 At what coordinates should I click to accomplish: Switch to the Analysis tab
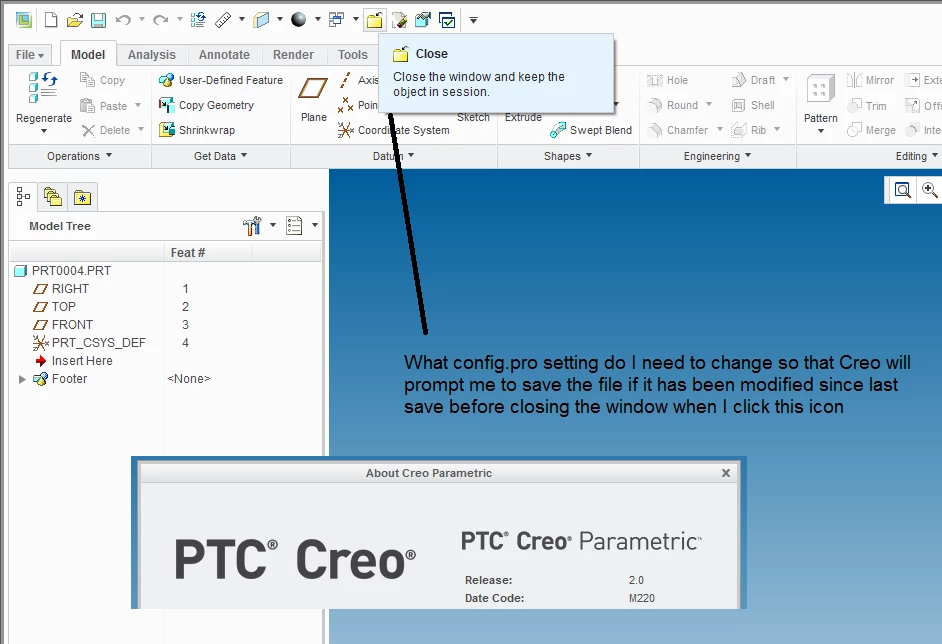point(151,55)
